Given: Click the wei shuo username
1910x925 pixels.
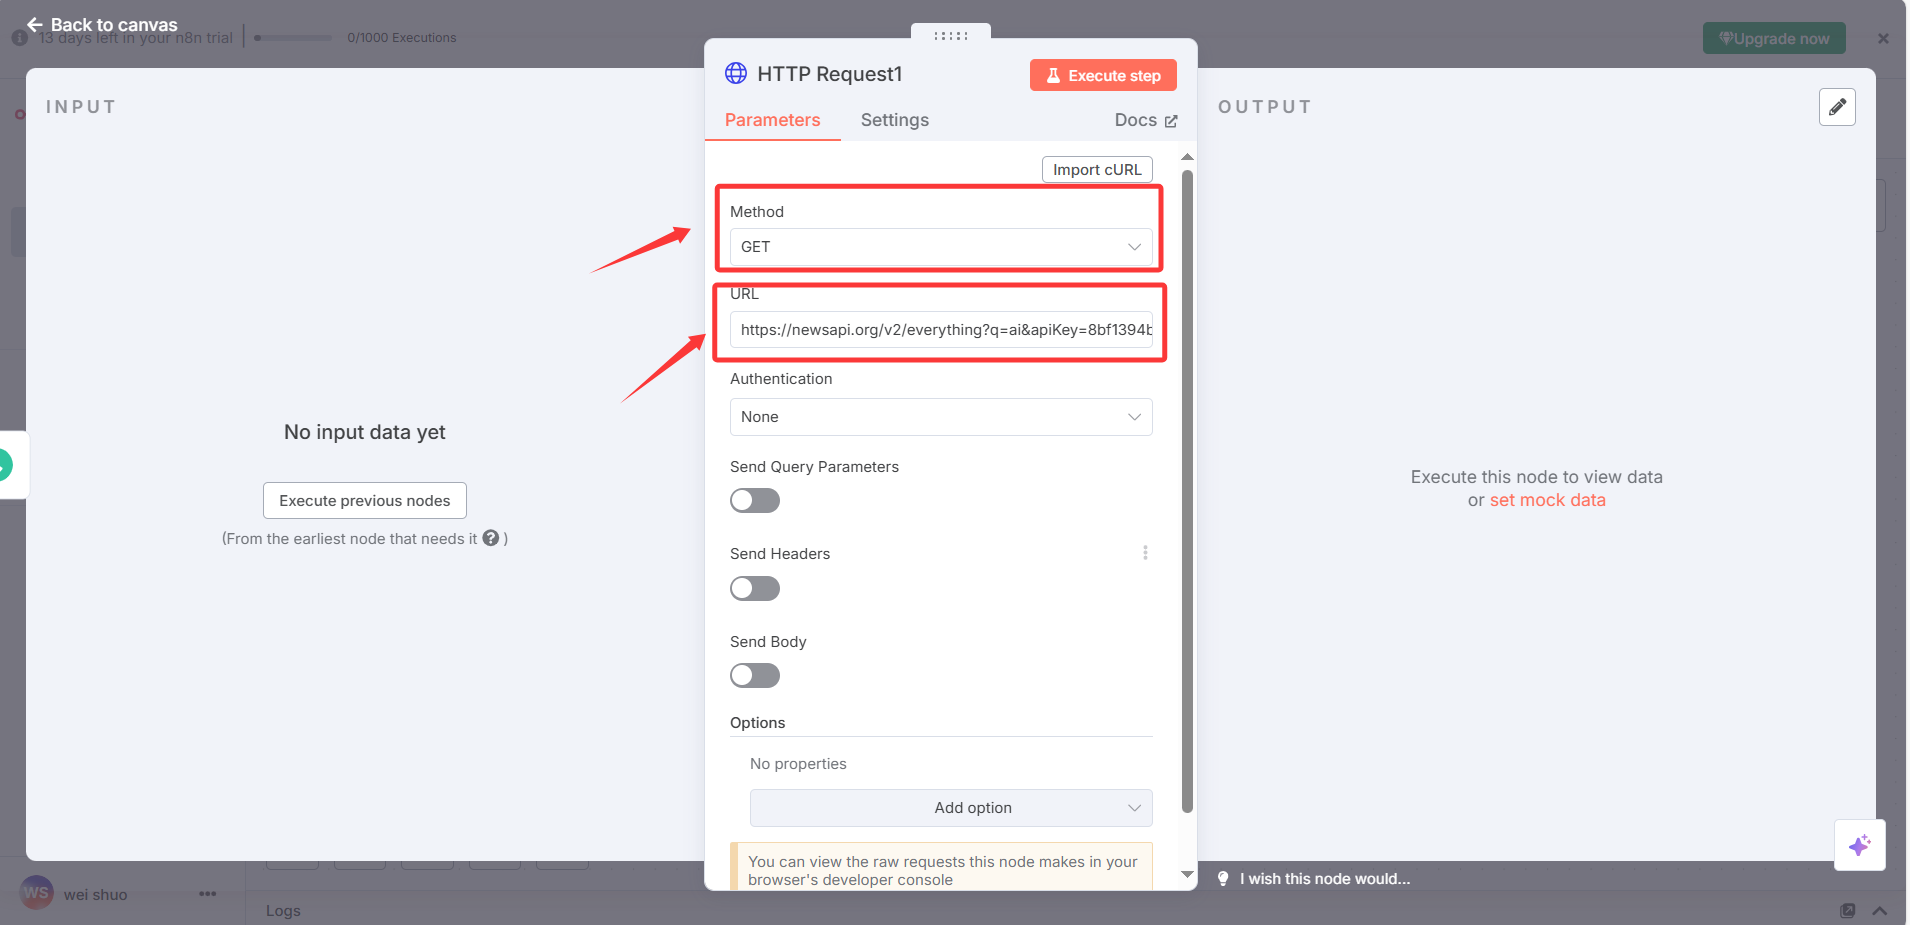Looking at the screenshot, I should click(96, 894).
